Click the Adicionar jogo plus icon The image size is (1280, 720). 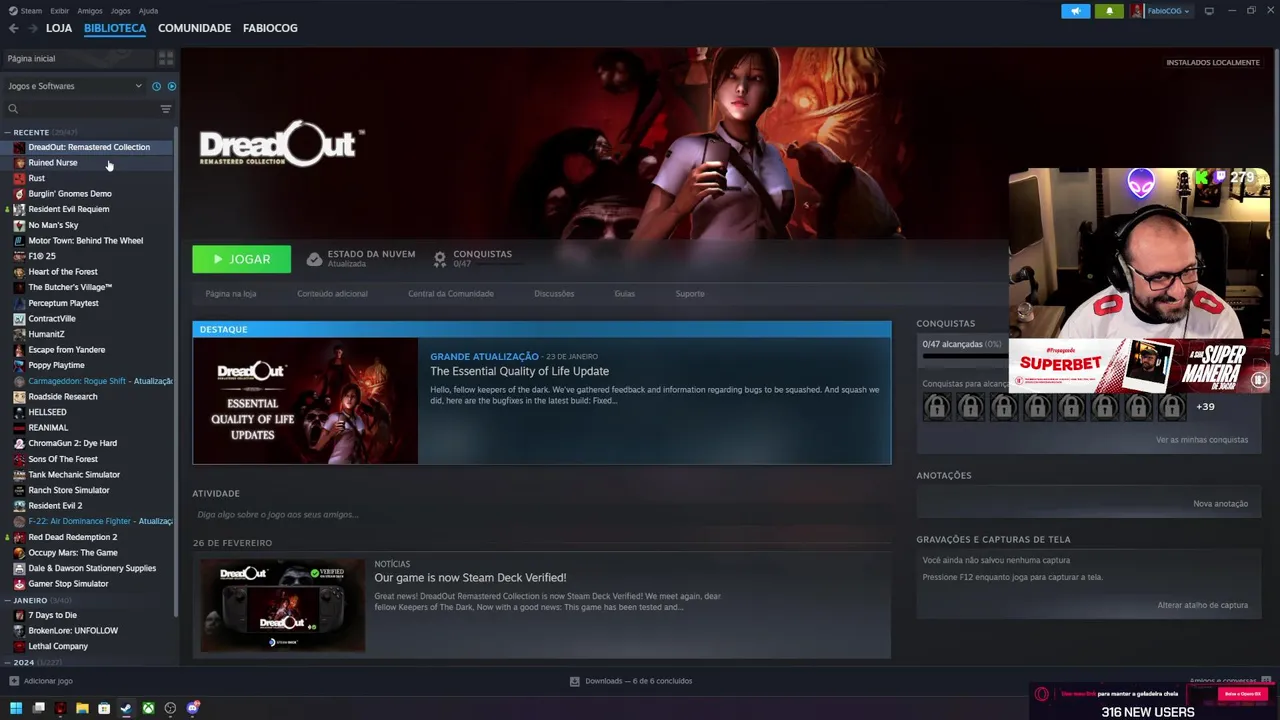click(14, 681)
